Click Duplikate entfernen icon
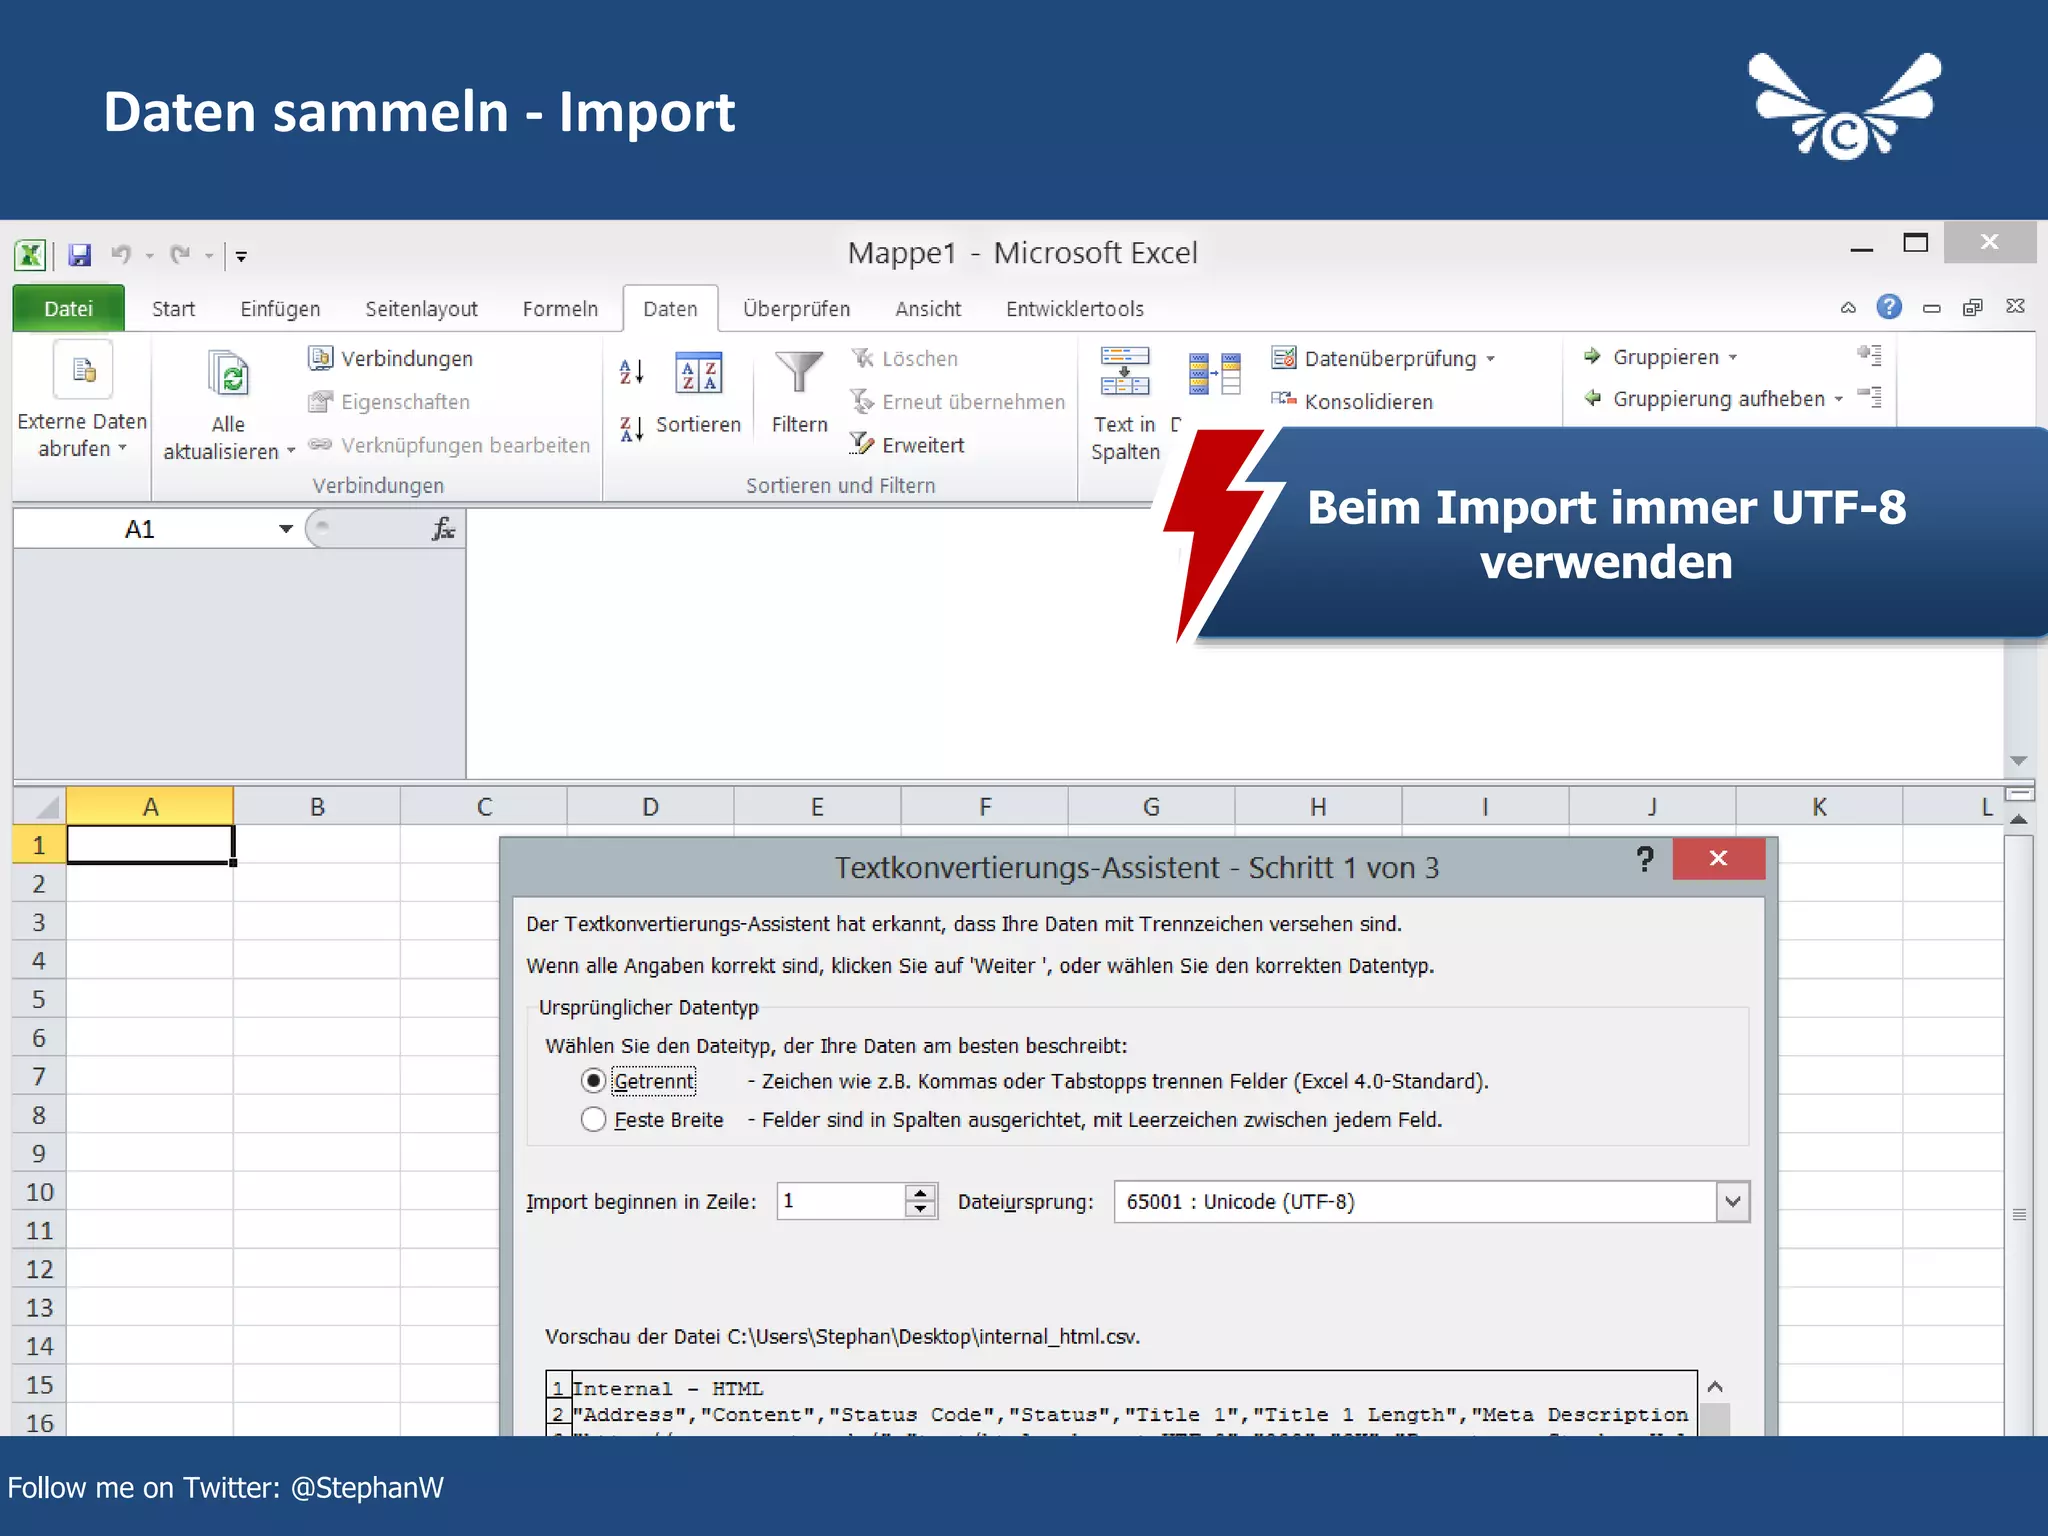2048x1536 pixels. click(1215, 374)
